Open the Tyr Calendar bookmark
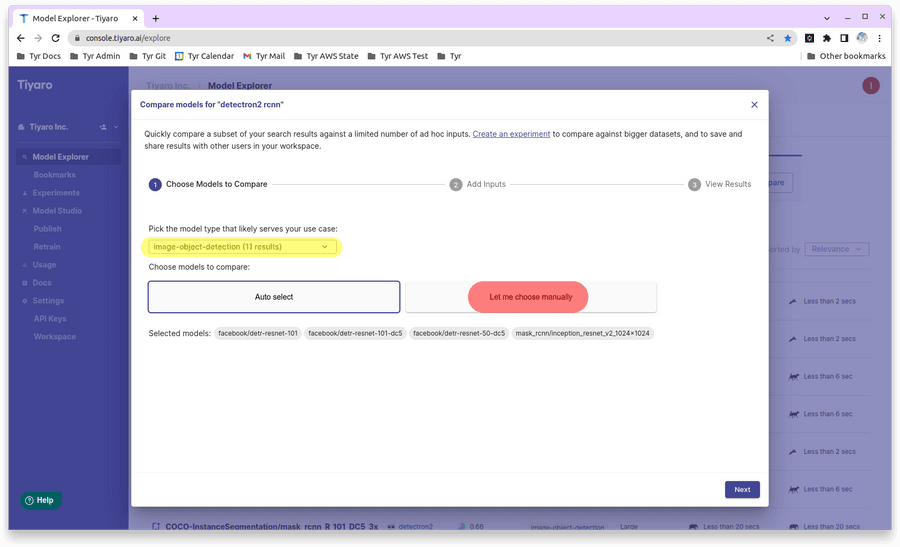The image size is (900, 547). coord(204,56)
